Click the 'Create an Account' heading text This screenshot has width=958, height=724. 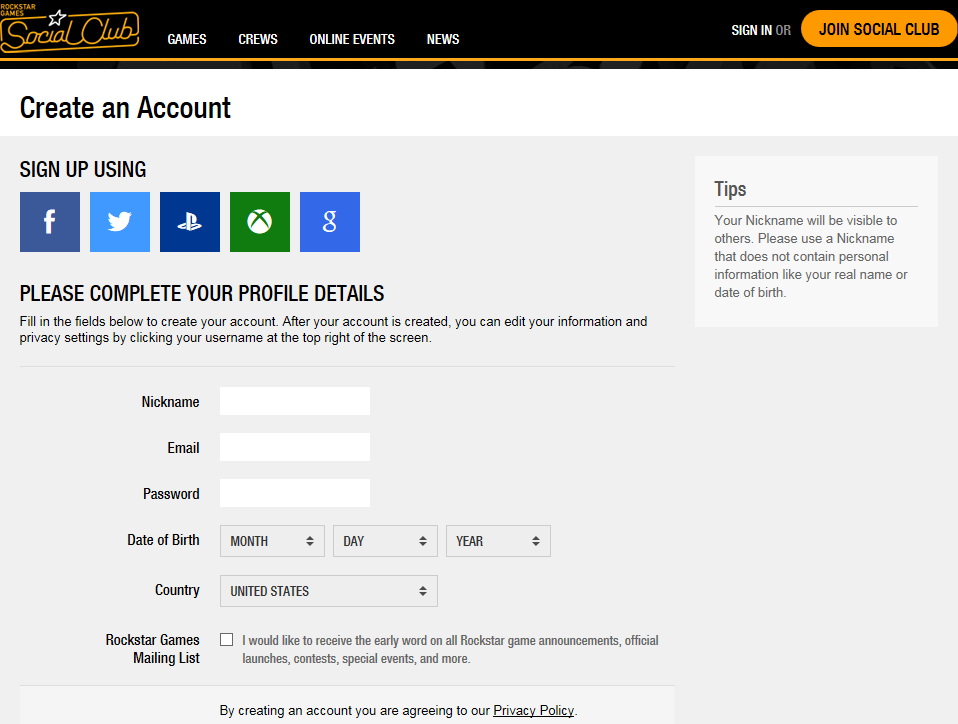point(125,108)
